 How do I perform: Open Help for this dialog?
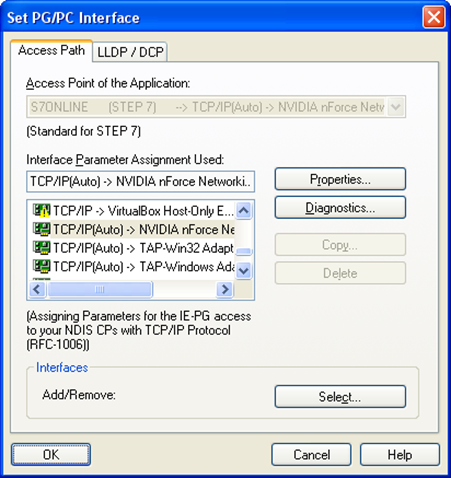(400, 455)
